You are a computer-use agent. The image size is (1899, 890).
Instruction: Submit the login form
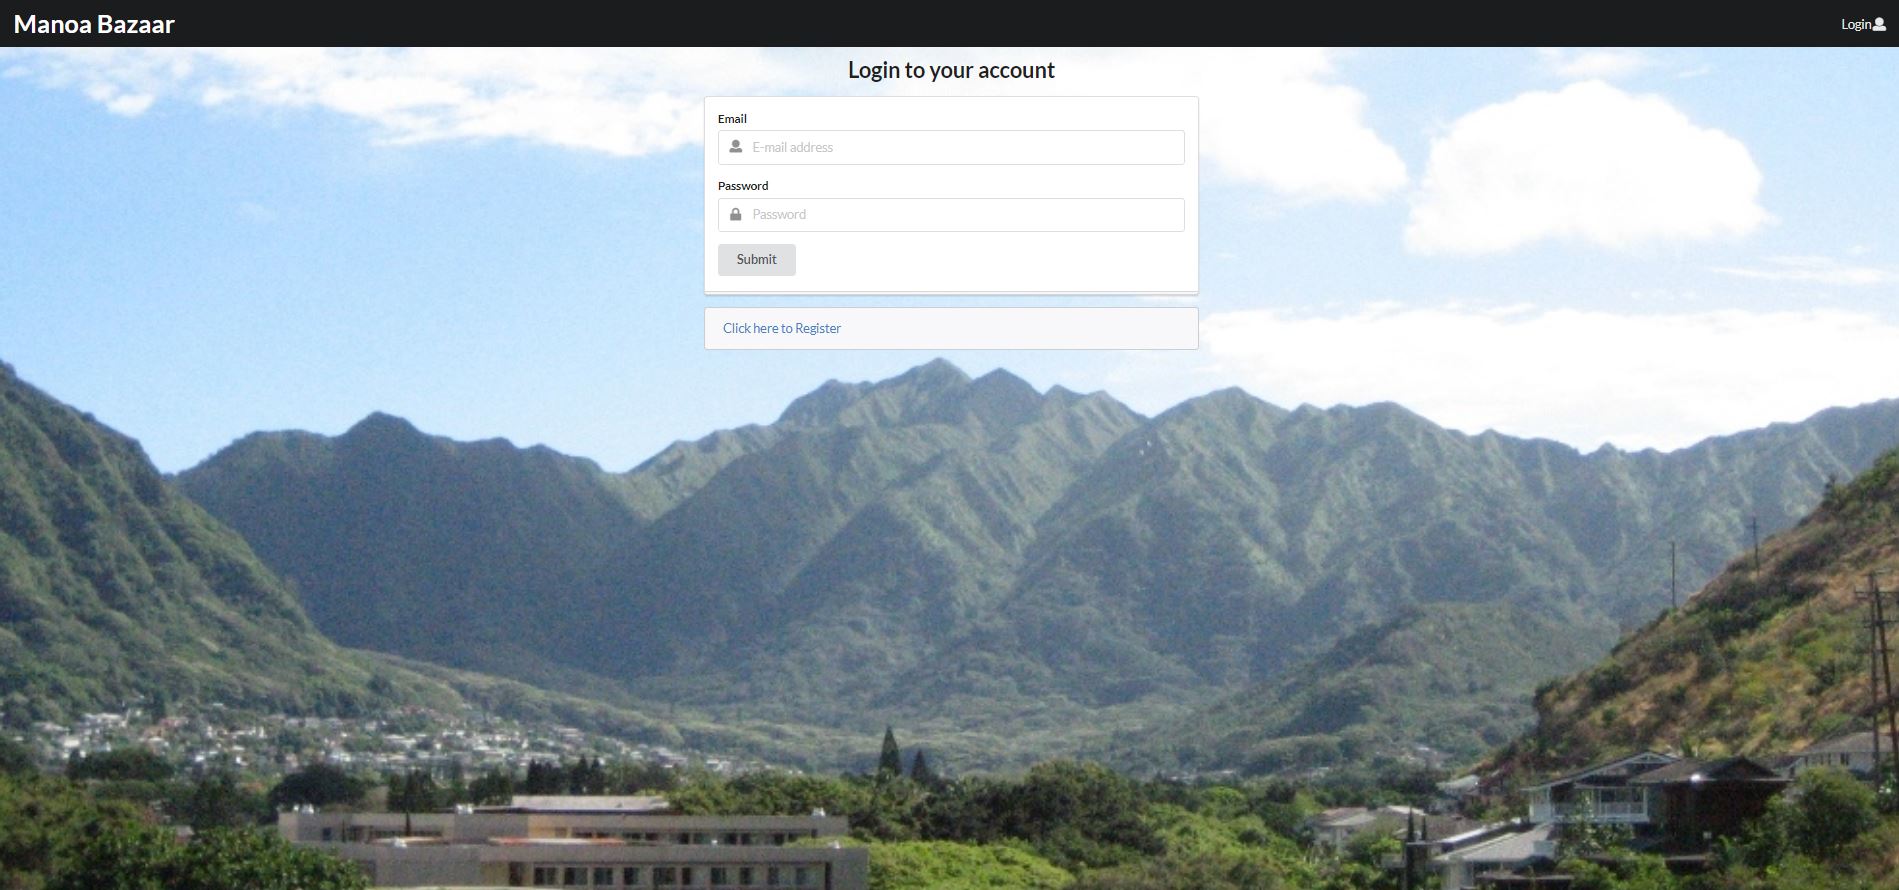pyautogui.click(x=757, y=260)
